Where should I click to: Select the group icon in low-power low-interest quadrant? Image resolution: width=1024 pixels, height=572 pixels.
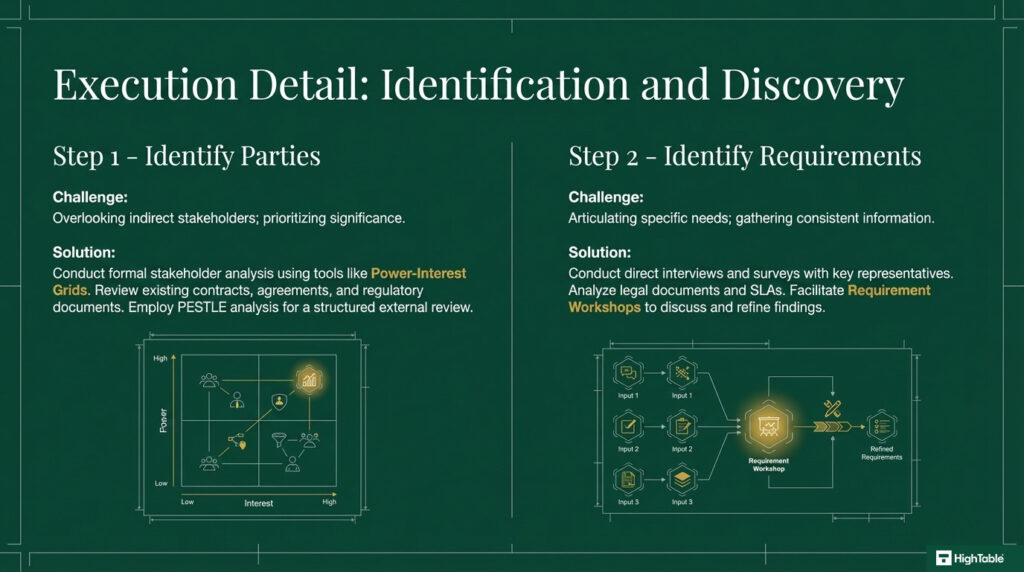click(209, 464)
